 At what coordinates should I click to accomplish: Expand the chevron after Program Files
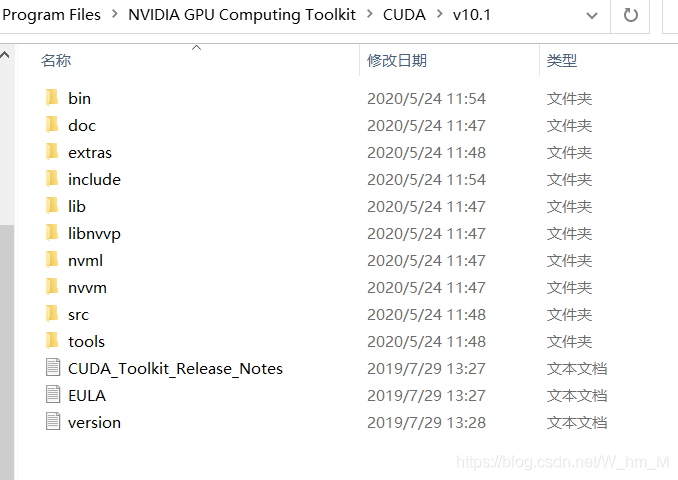[115, 14]
